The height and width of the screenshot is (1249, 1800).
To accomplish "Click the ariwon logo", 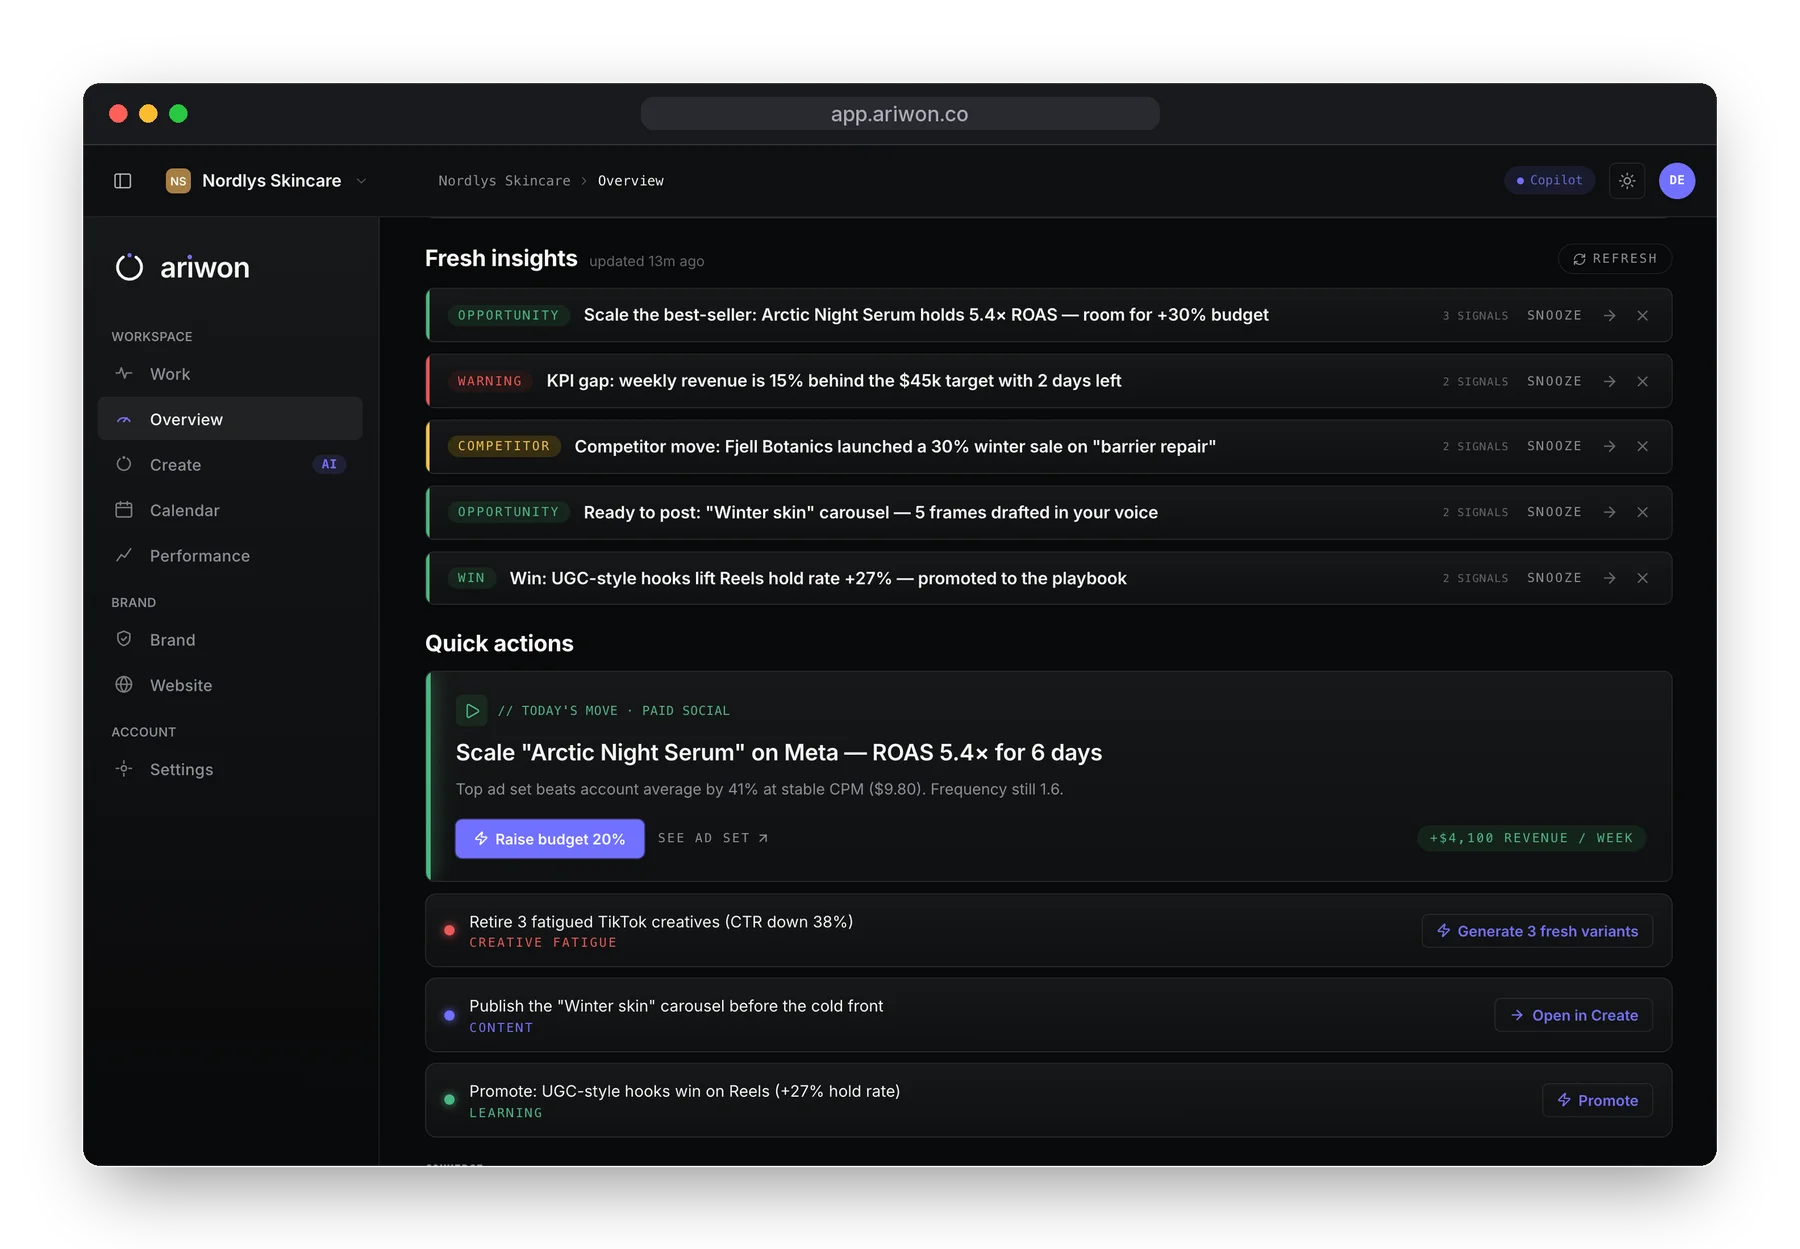I will tap(183, 267).
